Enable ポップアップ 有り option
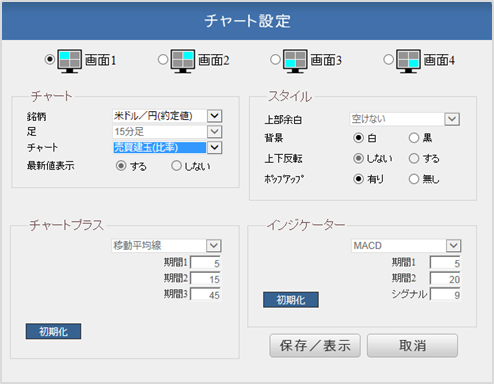494x384 pixels. 358,179
